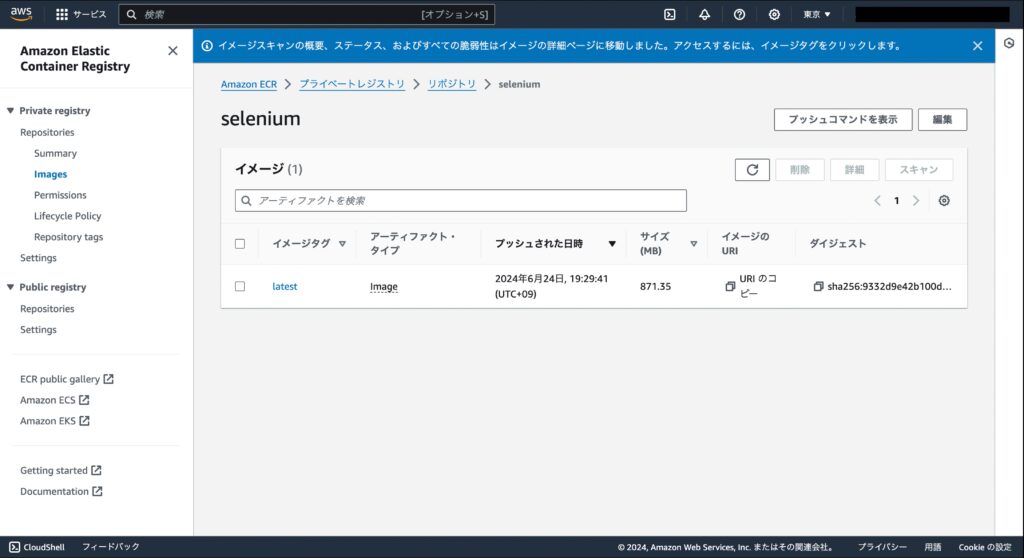The width and height of the screenshot is (1024, 558).
Task: Open CloudShell in the footer
Action: click(37, 547)
